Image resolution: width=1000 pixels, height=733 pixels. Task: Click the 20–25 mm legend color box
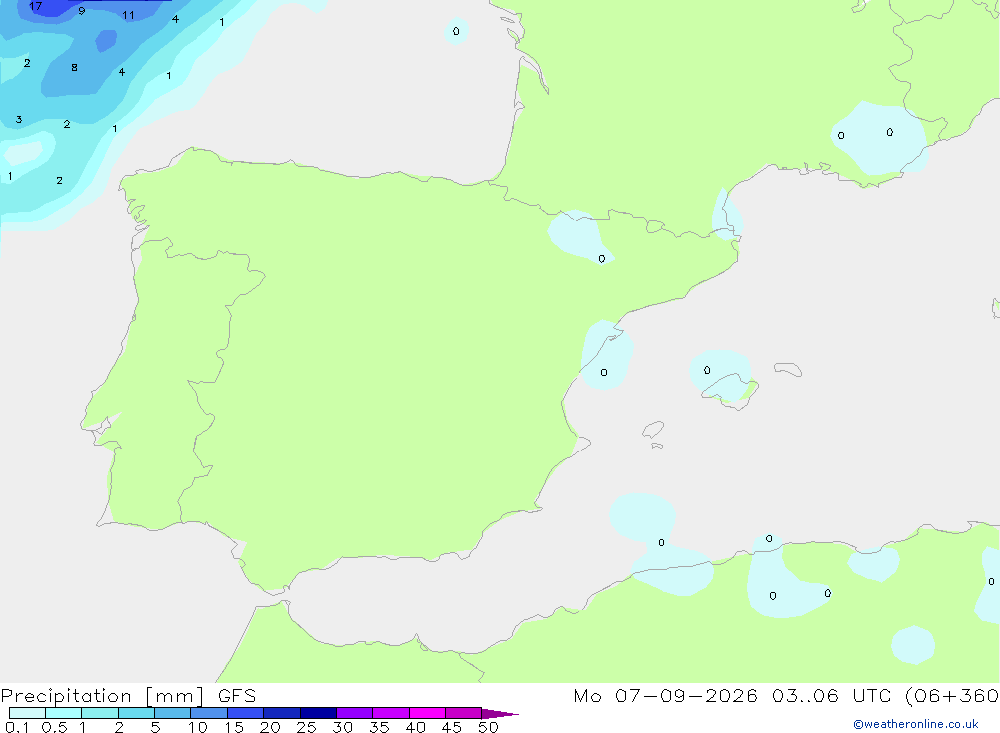point(282,713)
